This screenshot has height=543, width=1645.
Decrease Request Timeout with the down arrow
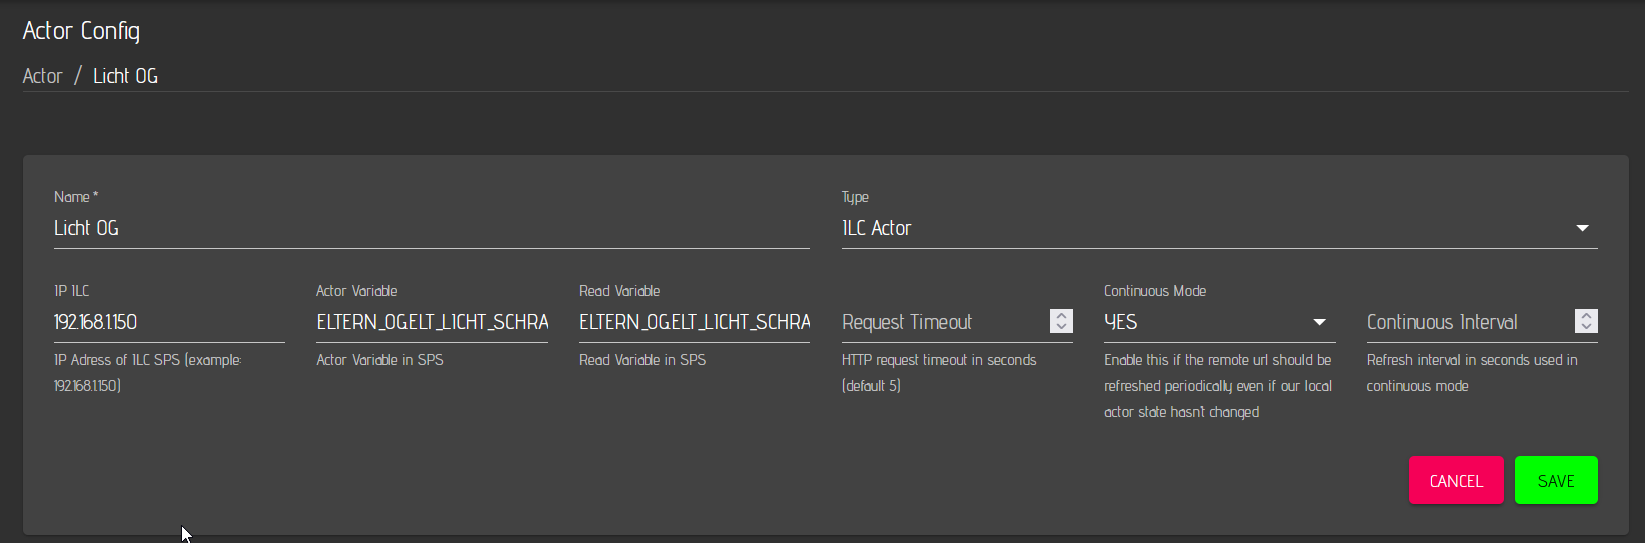point(1061,327)
